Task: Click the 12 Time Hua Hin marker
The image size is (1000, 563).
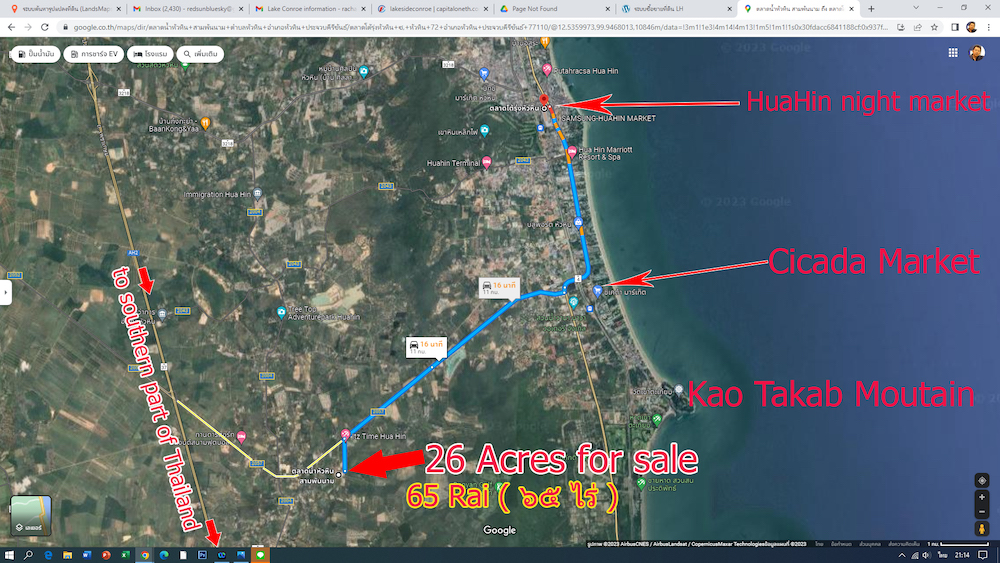Action: coord(345,434)
